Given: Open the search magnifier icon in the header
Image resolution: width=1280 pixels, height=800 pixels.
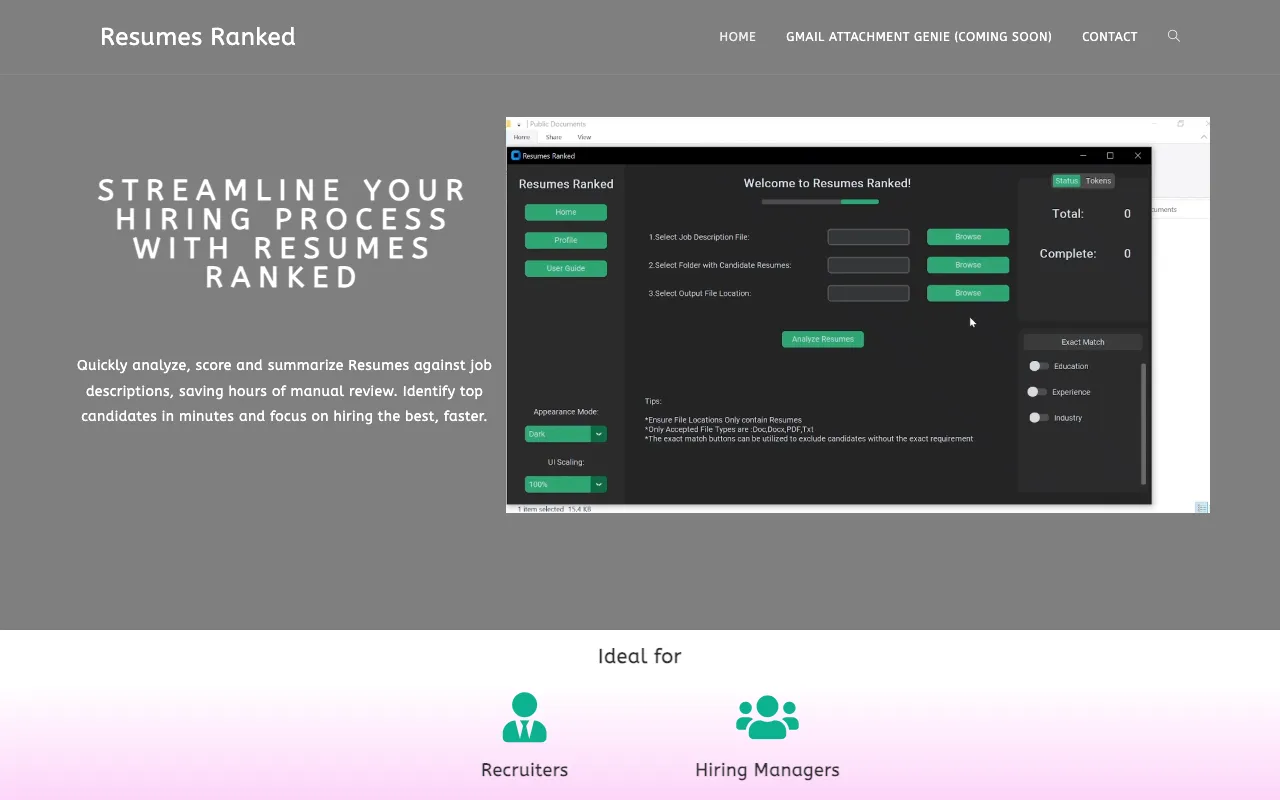Looking at the screenshot, I should (1174, 36).
